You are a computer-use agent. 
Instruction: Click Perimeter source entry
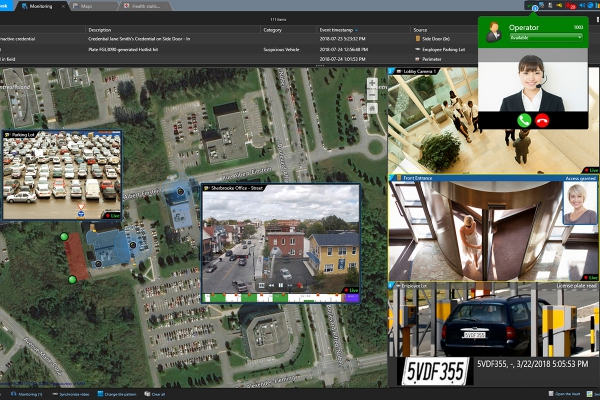coord(429,59)
